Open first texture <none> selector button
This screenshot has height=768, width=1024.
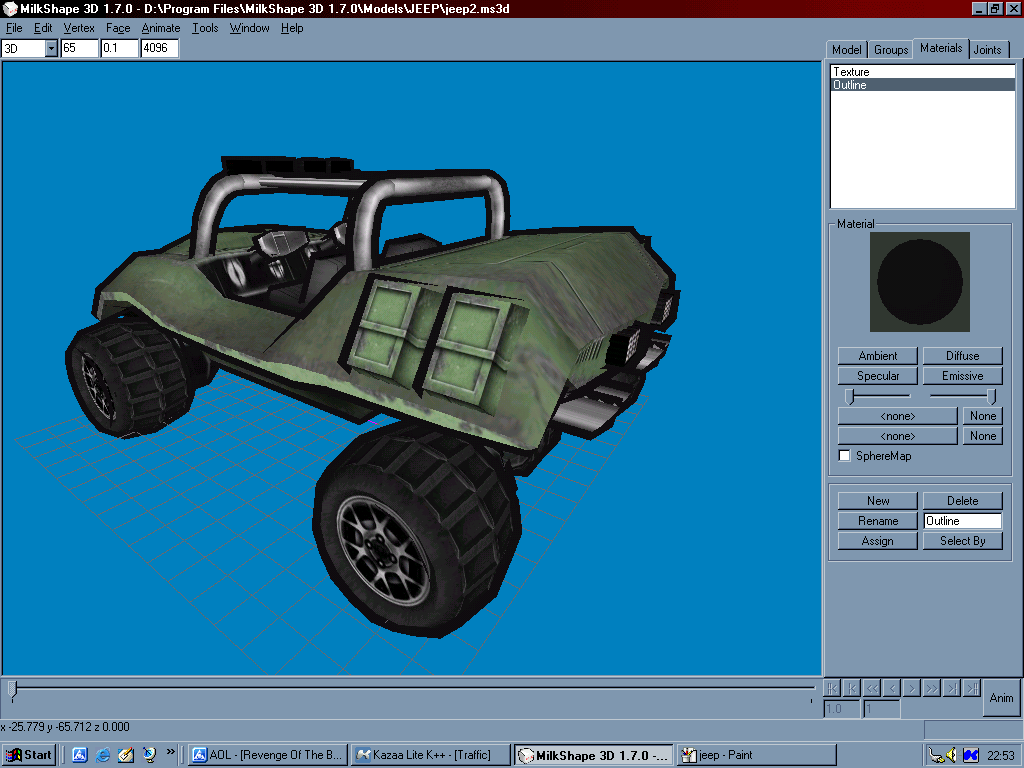(897, 416)
